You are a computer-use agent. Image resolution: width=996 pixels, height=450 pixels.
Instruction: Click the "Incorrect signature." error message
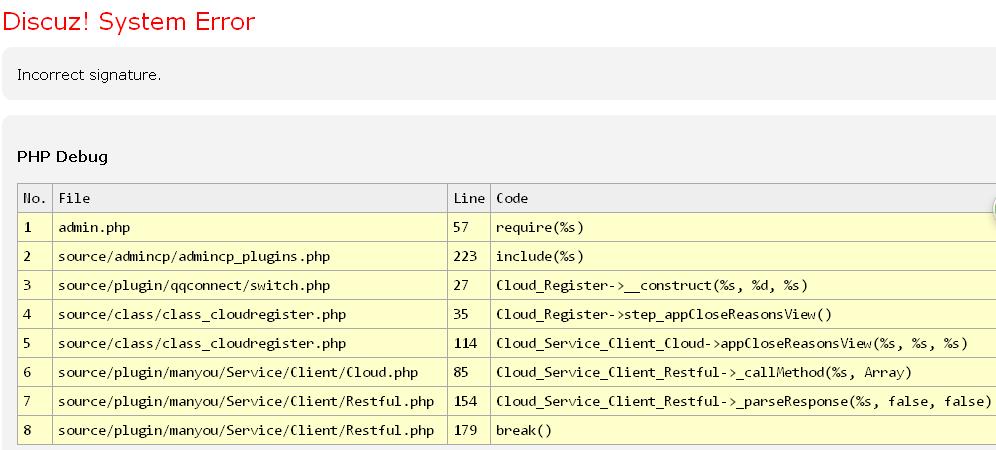pyautogui.click(x=89, y=75)
